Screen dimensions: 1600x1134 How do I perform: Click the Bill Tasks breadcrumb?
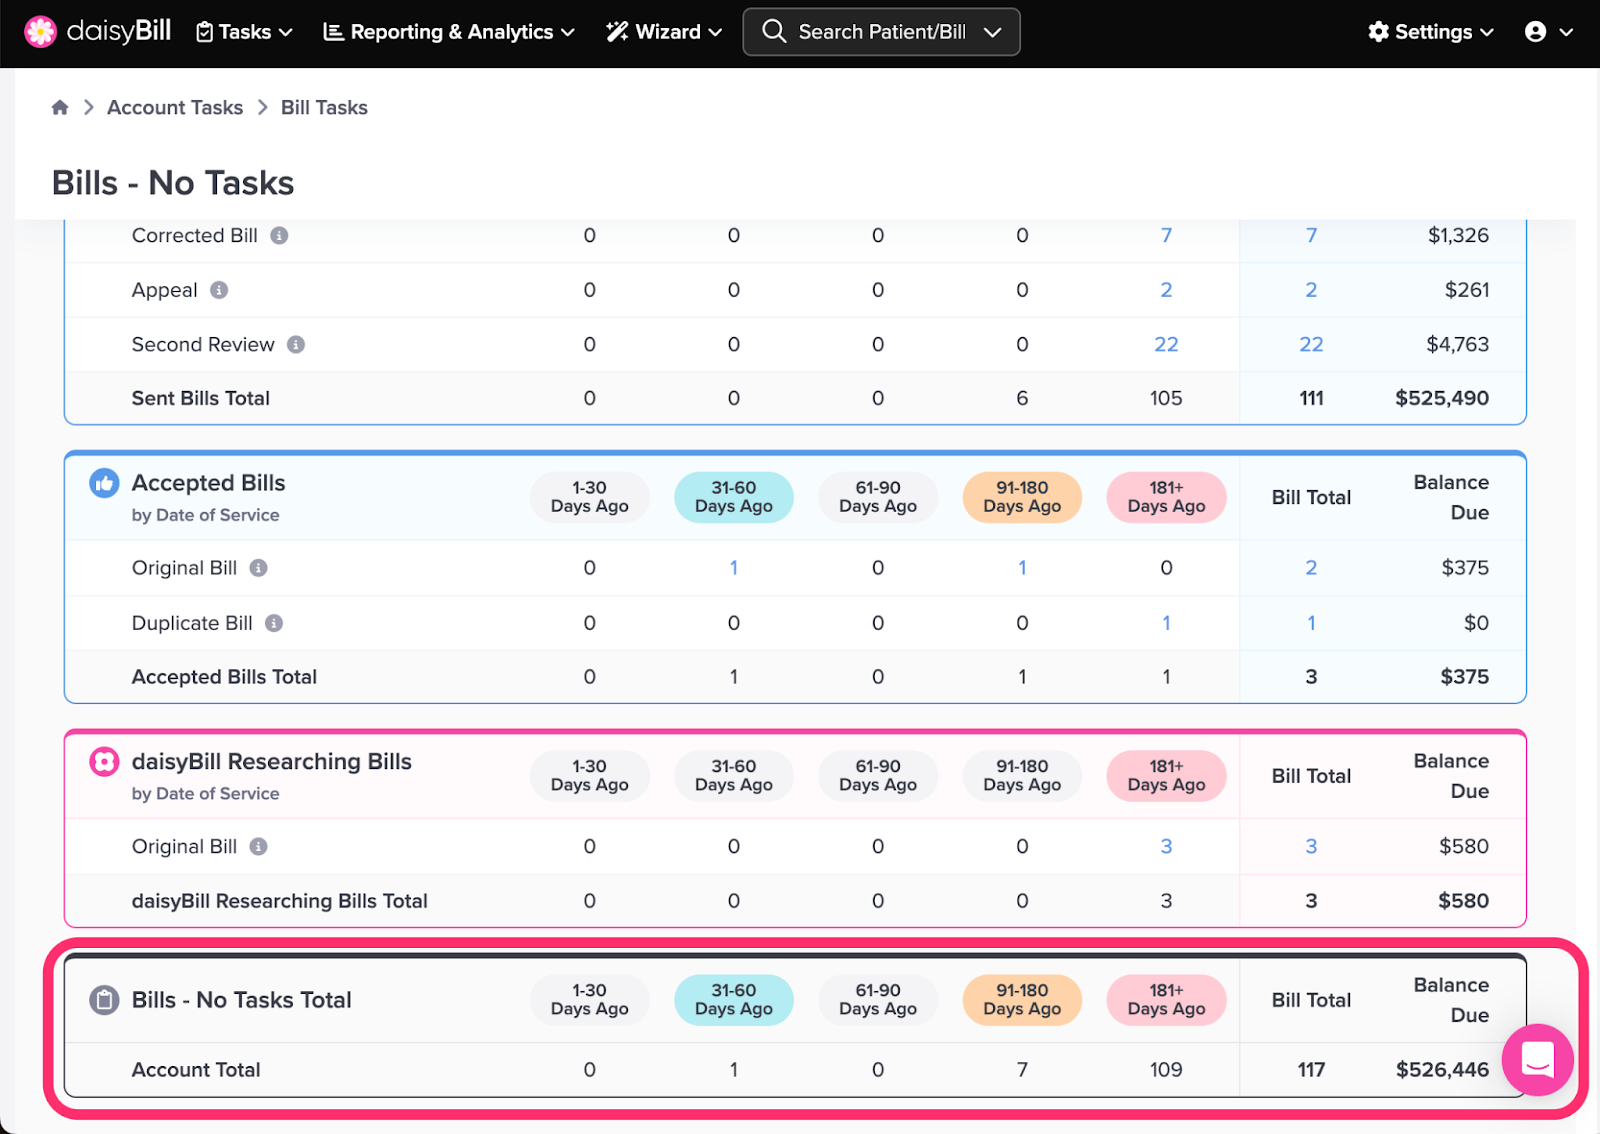324,107
